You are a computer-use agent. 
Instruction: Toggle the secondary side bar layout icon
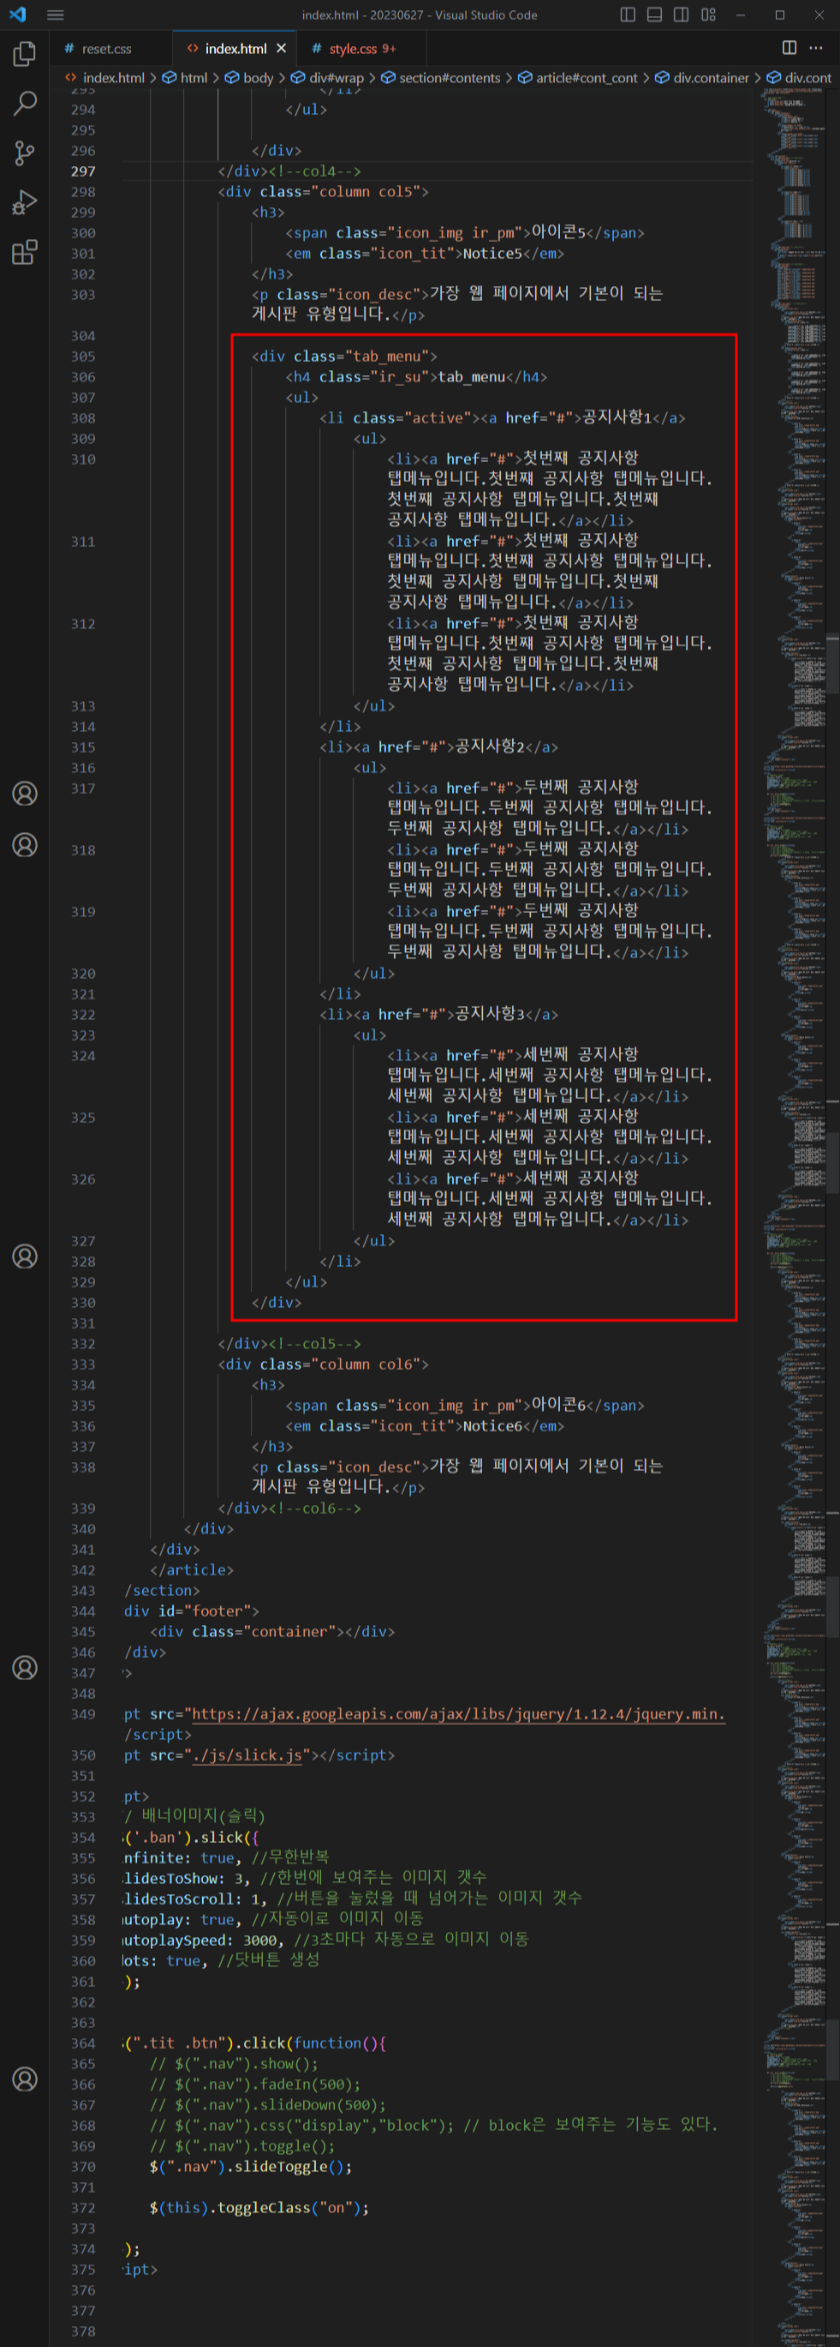tap(681, 15)
